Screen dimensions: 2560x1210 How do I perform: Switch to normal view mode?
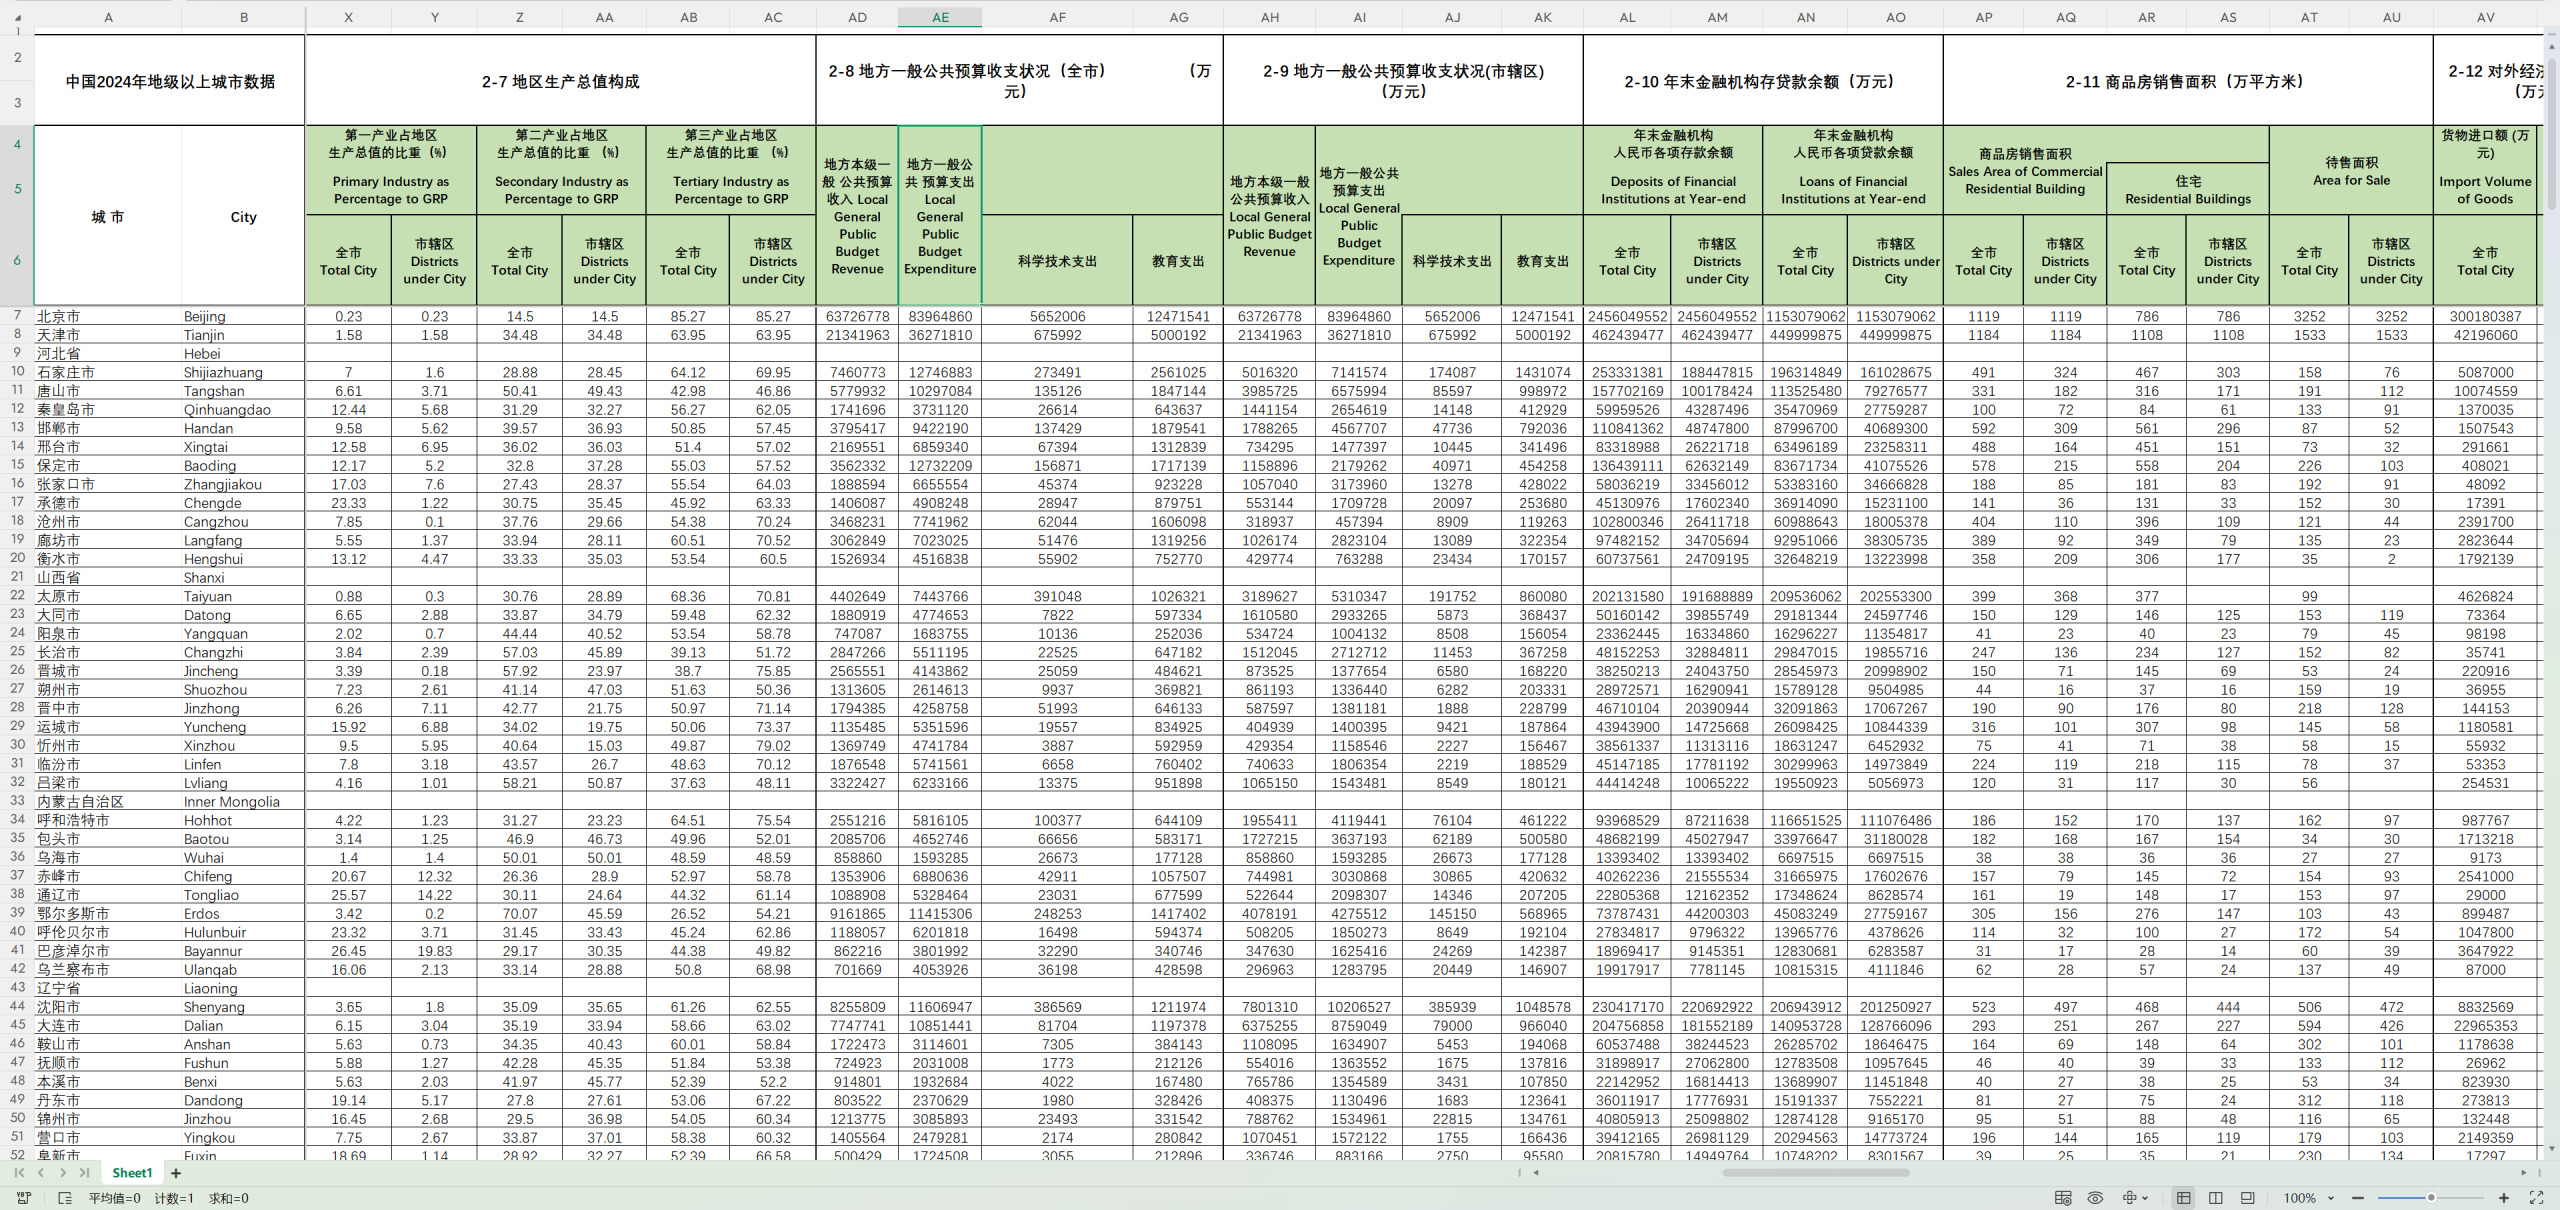click(2183, 1198)
